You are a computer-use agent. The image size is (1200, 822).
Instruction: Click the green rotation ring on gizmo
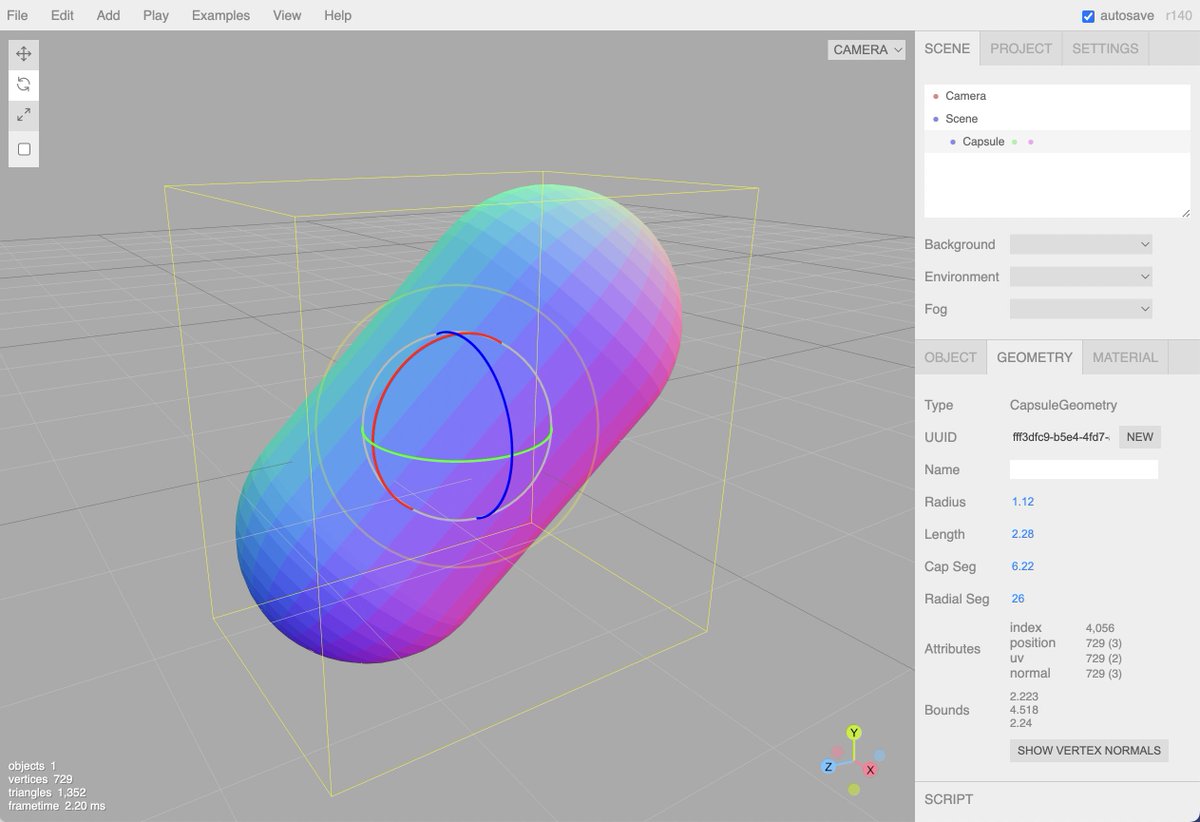click(x=456, y=460)
